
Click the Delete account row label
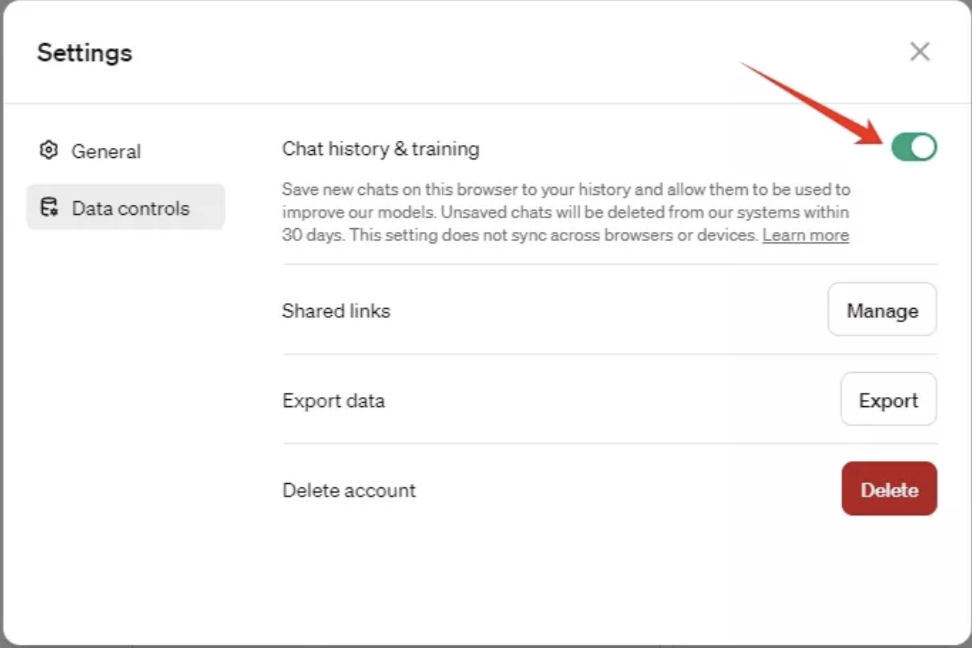pos(349,489)
